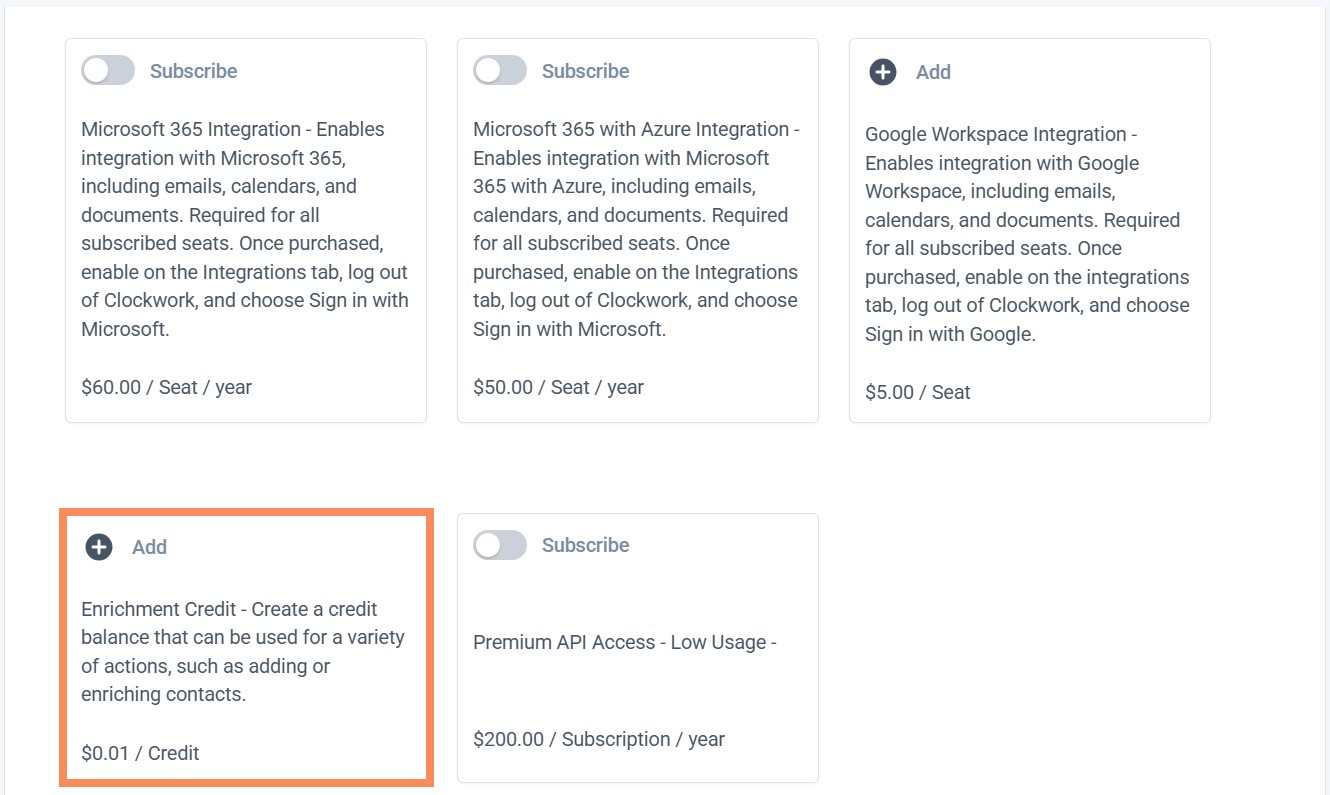Screen dimensions: 1330x795
Task: Select the Microsoft 365 with Azure description
Action: pyautogui.click(x=637, y=229)
